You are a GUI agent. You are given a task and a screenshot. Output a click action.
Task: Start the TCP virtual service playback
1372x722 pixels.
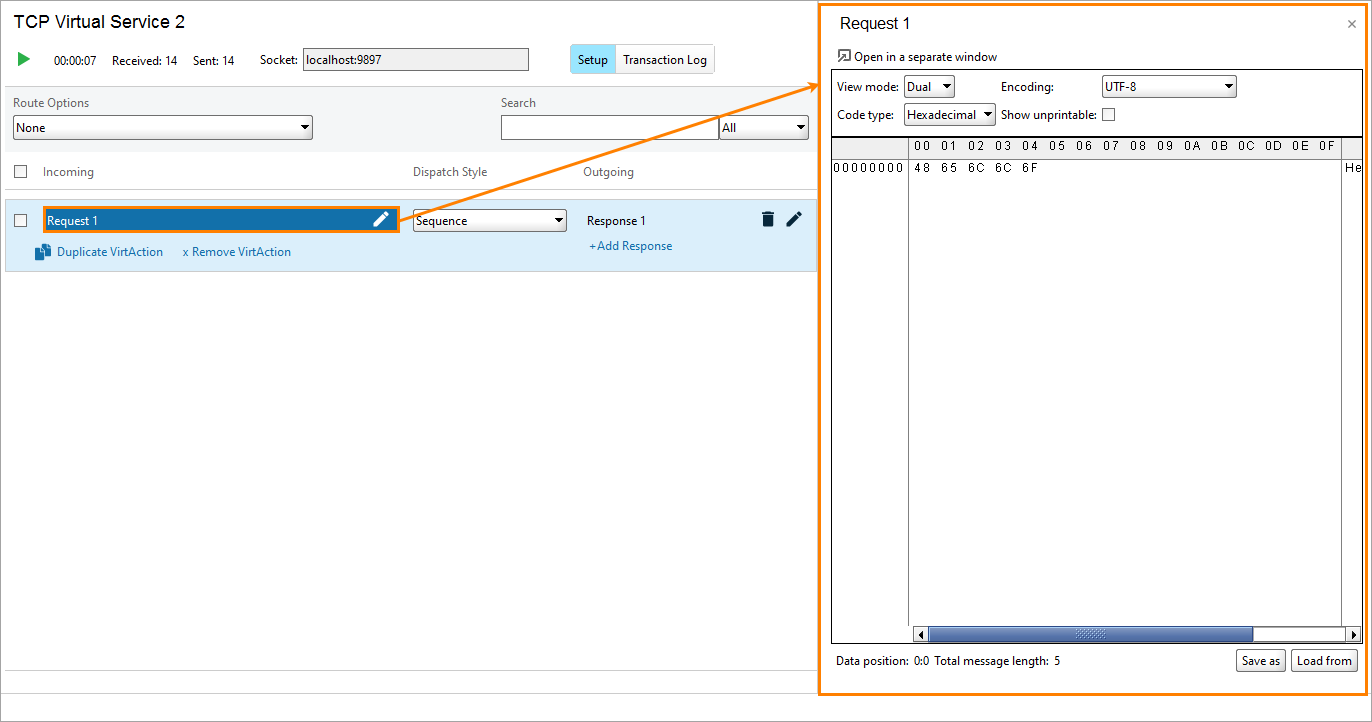coord(23,59)
